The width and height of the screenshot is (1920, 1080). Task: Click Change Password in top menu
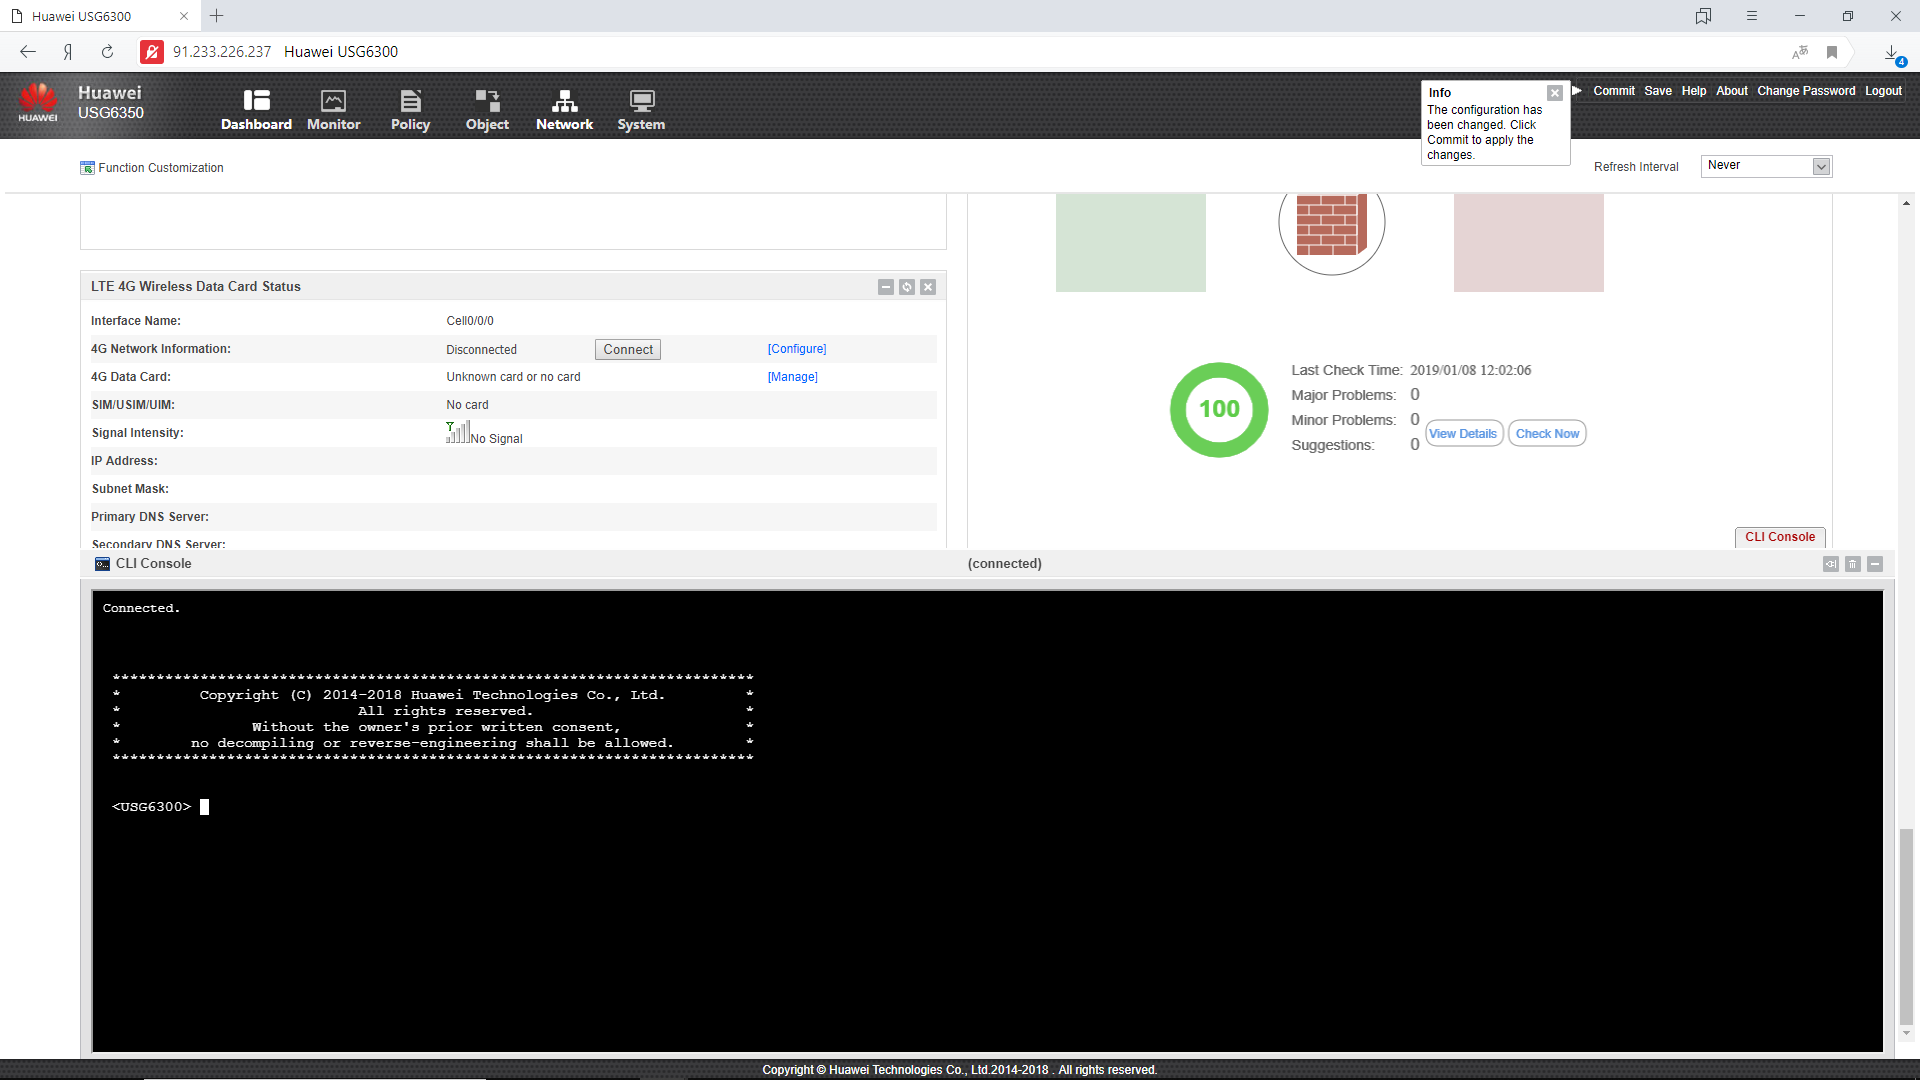1806,91
